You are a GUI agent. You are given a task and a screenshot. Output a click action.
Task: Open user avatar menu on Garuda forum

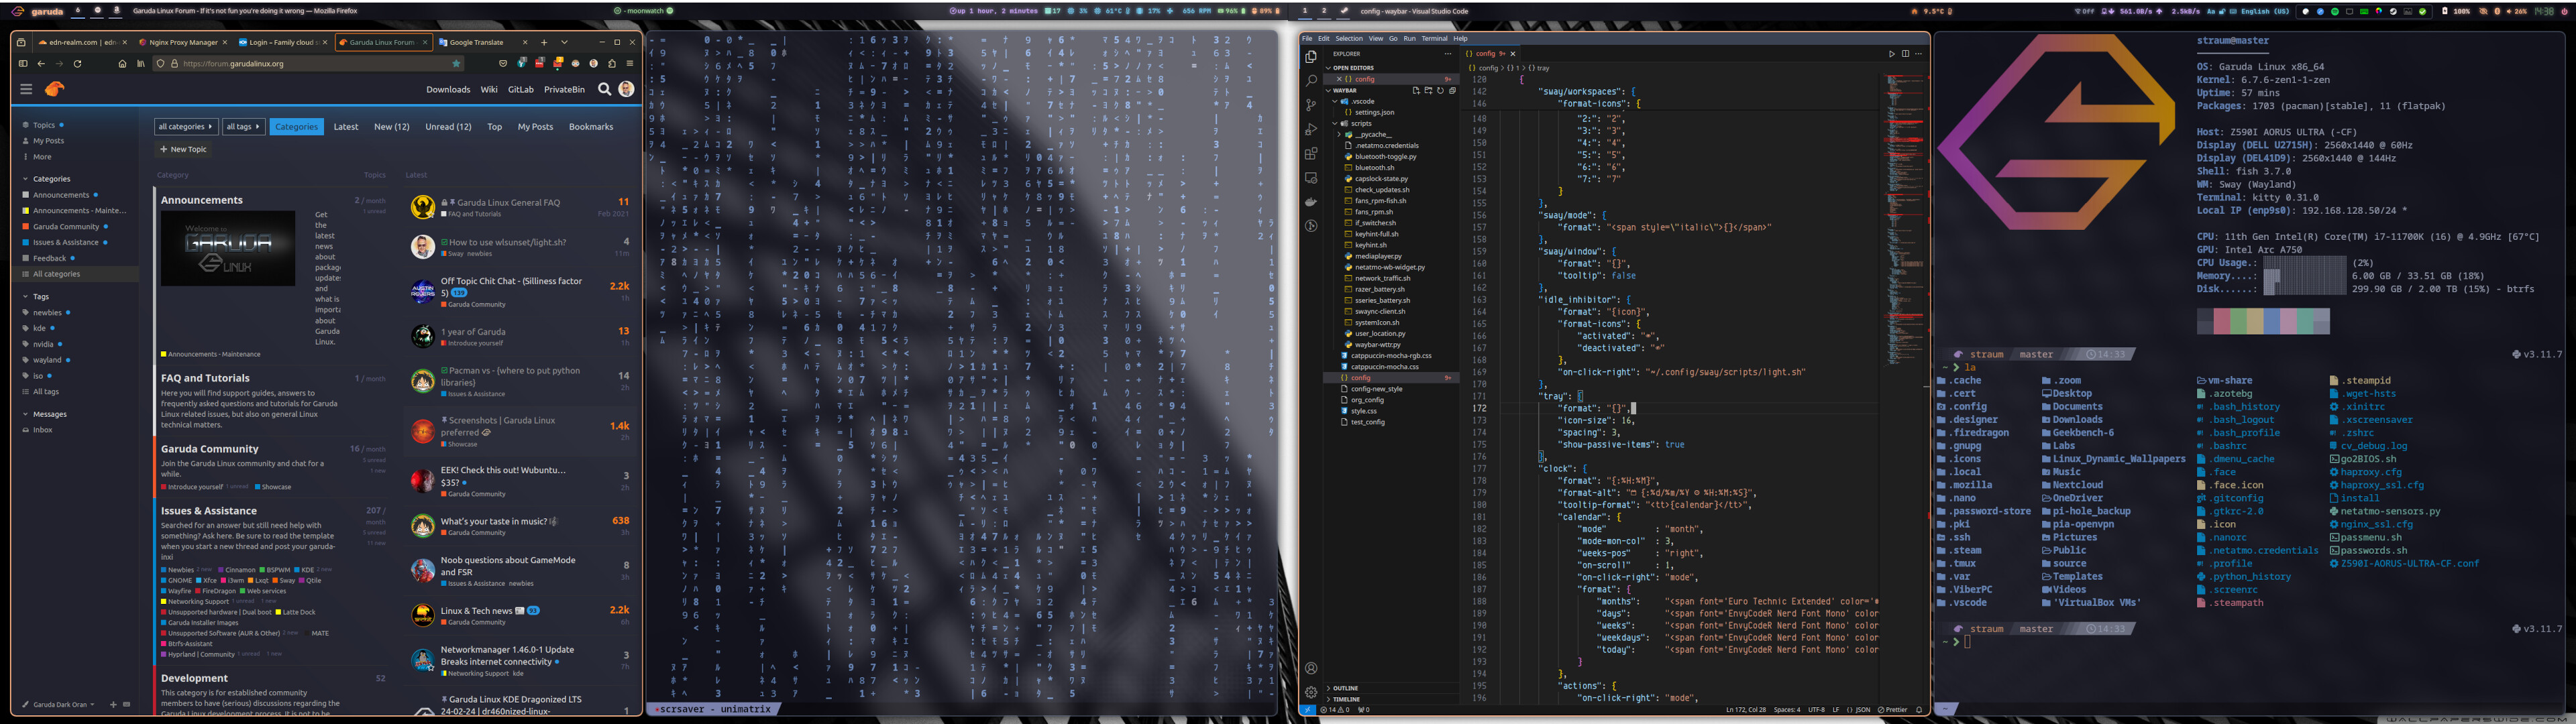point(626,89)
